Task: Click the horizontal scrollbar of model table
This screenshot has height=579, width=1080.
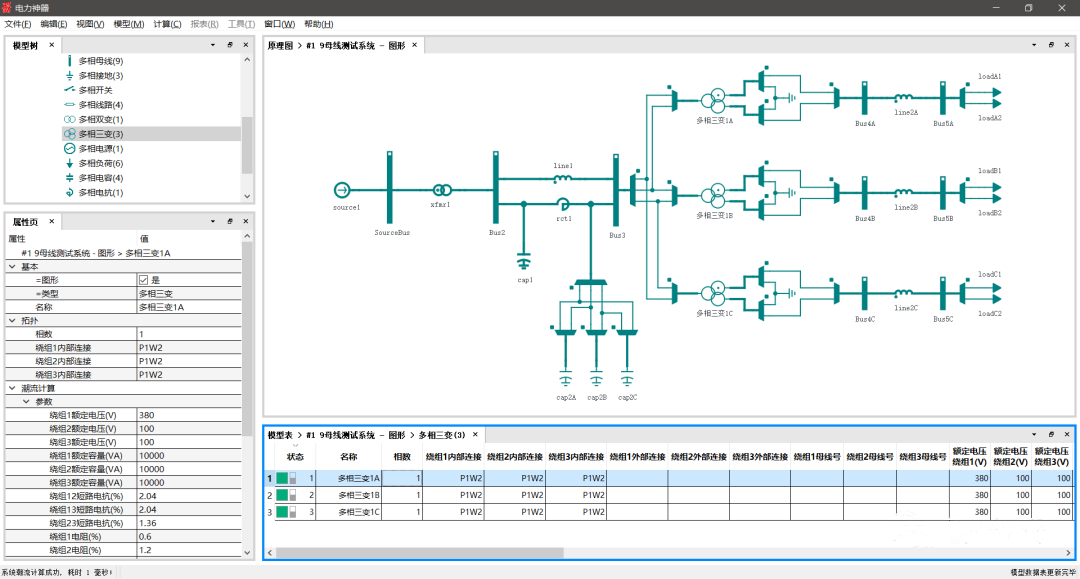Action: [419, 553]
